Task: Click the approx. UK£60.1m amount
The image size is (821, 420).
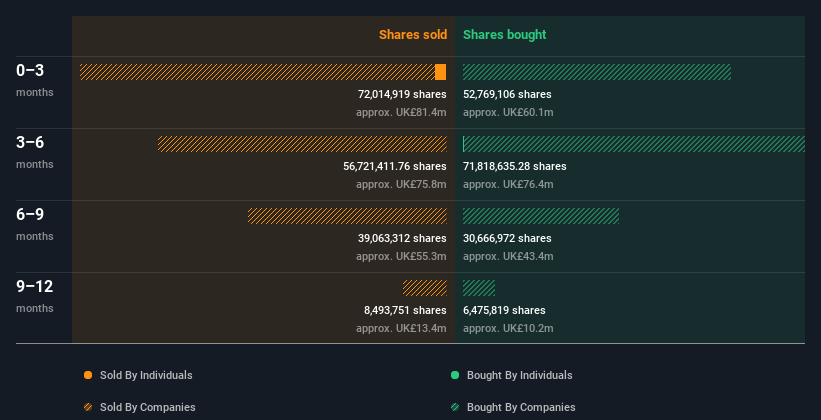Action: point(508,113)
